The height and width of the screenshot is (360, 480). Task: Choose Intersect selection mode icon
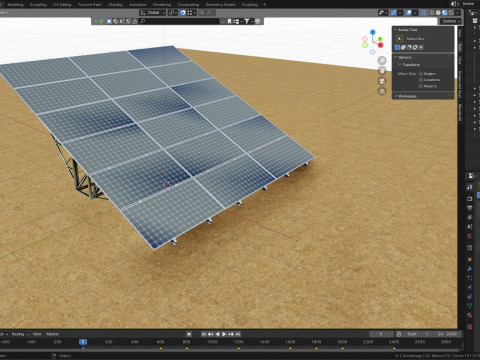421,47
